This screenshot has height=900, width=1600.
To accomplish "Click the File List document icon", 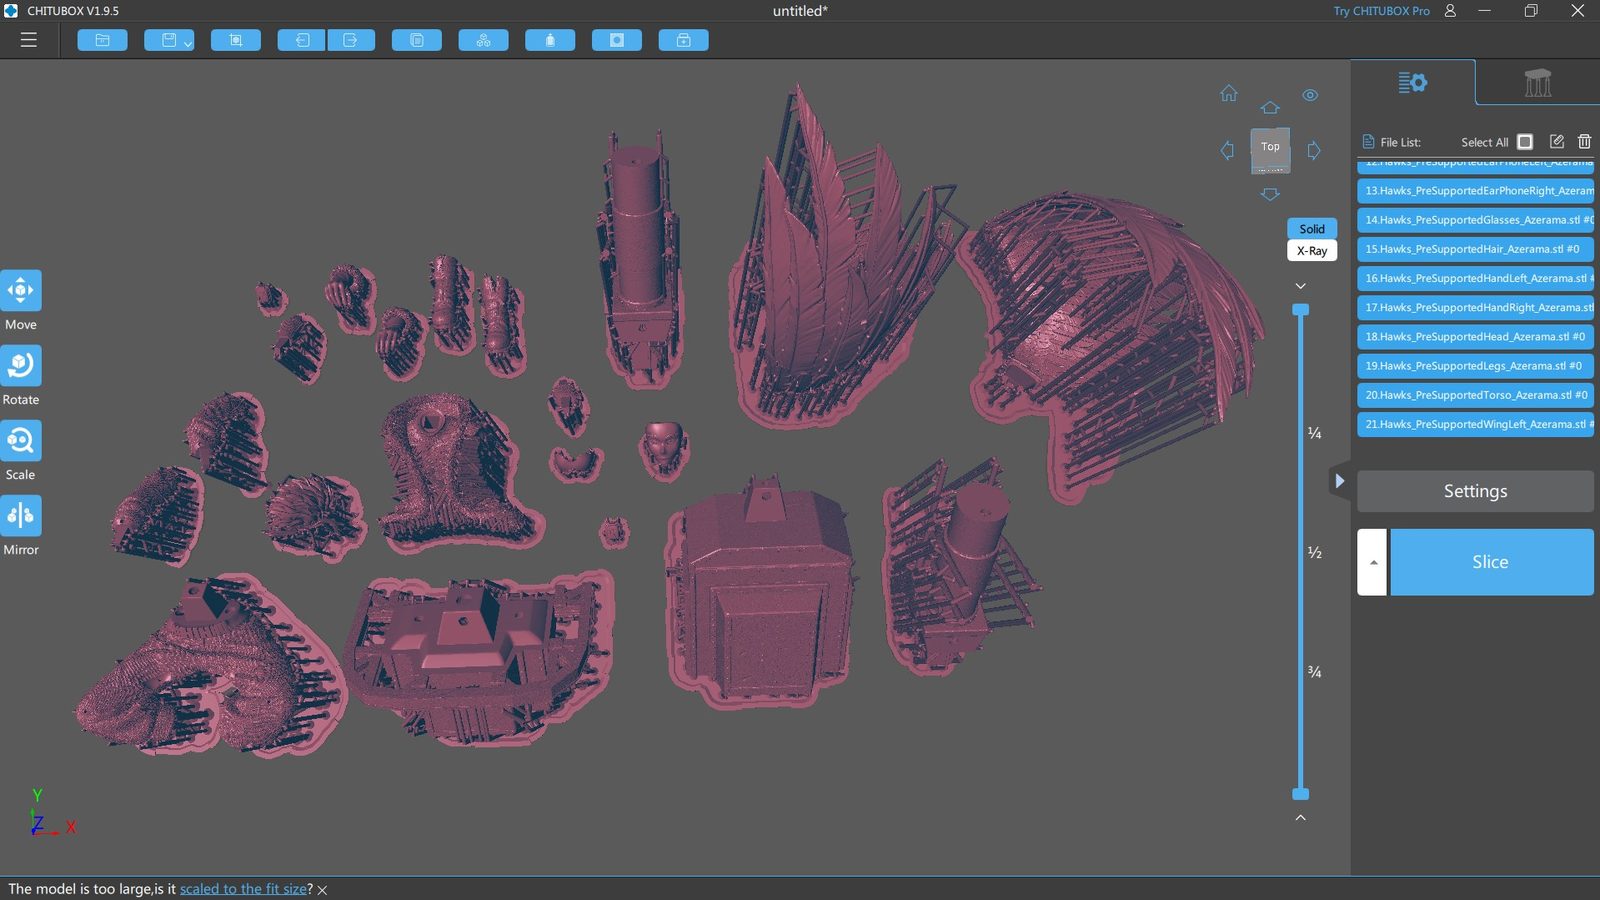I will point(1368,142).
